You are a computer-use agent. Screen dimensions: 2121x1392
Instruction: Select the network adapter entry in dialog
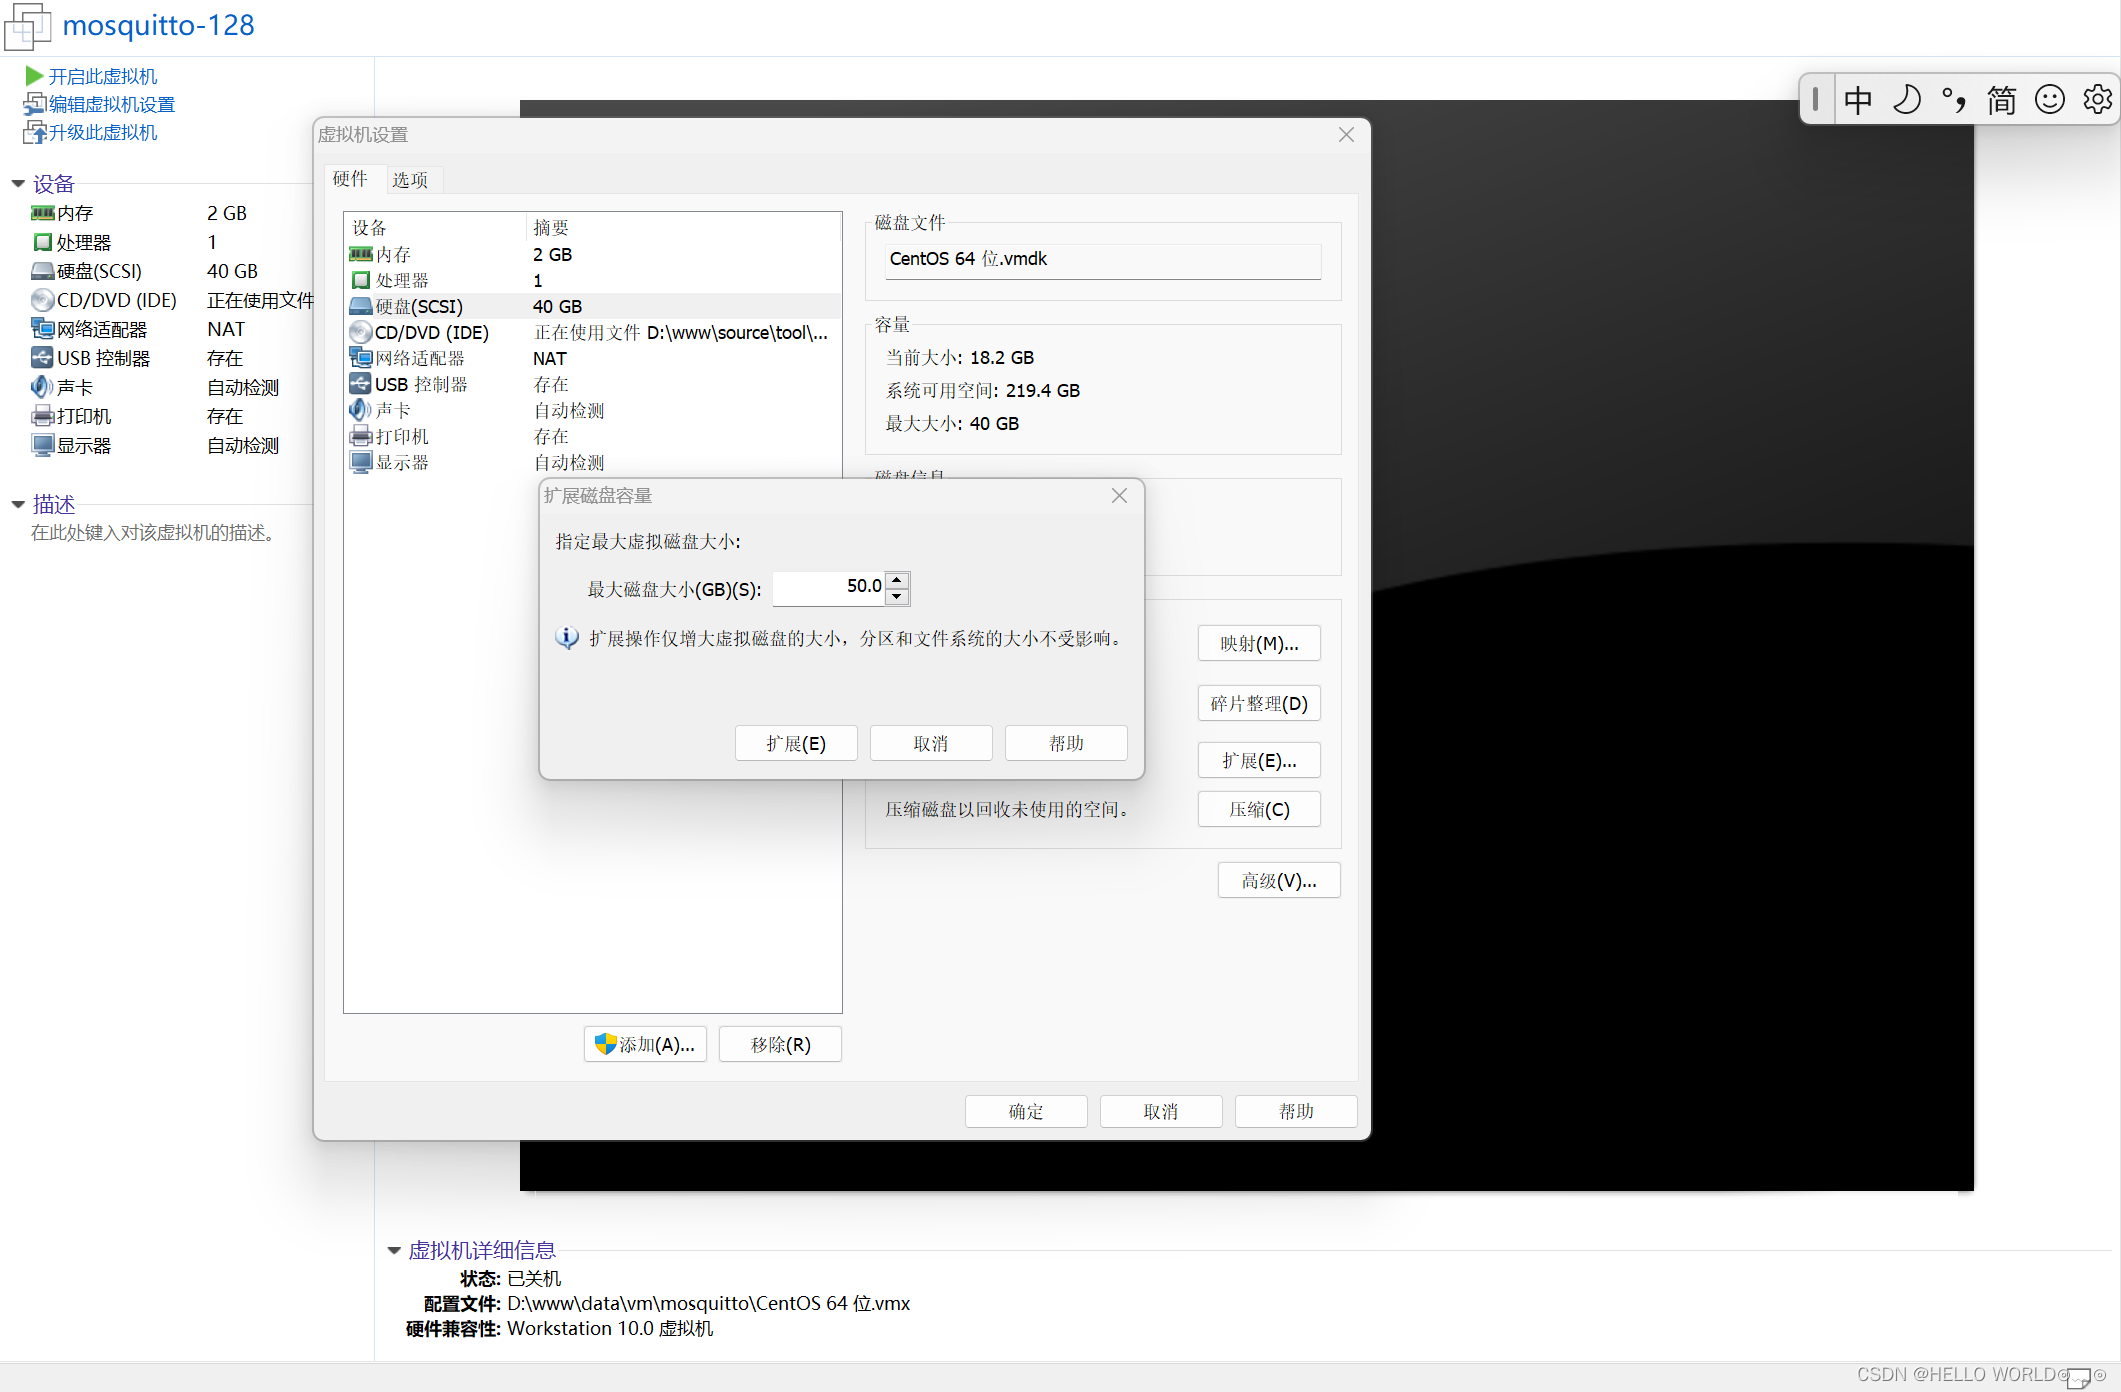coord(419,359)
